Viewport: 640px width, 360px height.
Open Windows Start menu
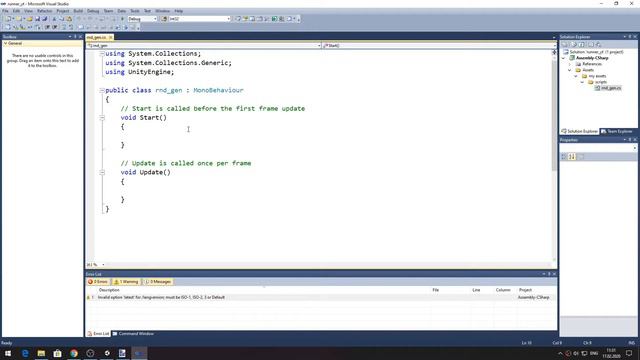tap(8, 353)
